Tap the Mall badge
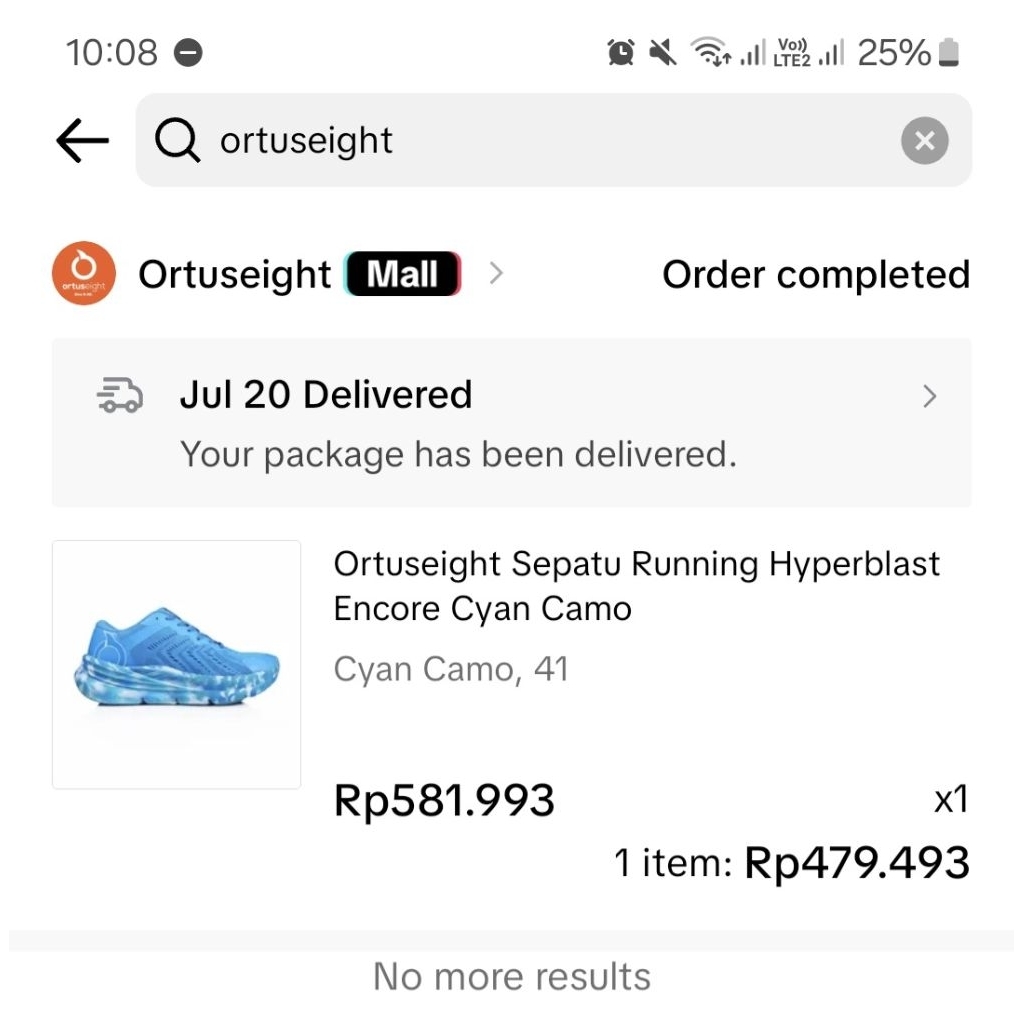Image resolution: width=1024 pixels, height=1024 pixels. pos(402,274)
